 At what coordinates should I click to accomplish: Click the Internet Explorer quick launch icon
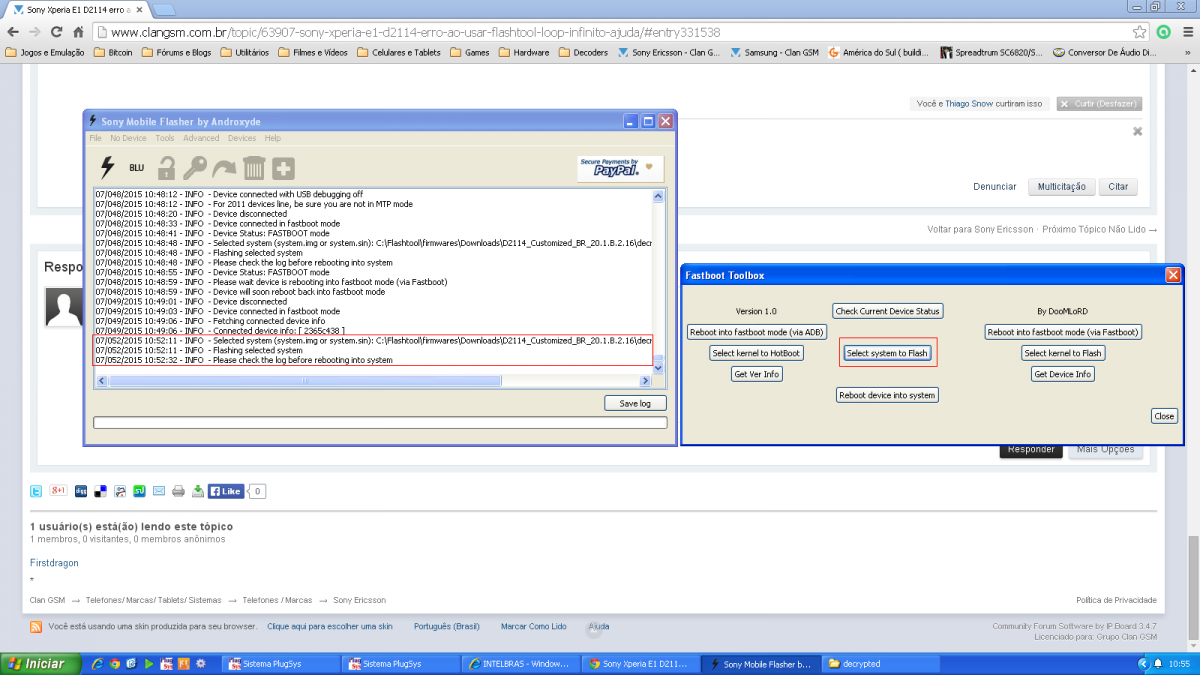[99, 663]
